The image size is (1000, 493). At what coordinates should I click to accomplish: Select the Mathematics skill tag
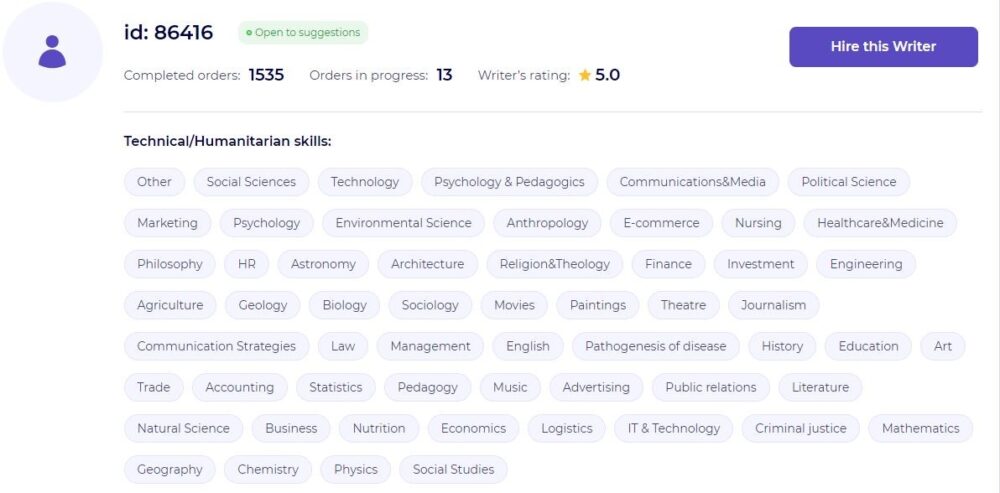(x=920, y=429)
